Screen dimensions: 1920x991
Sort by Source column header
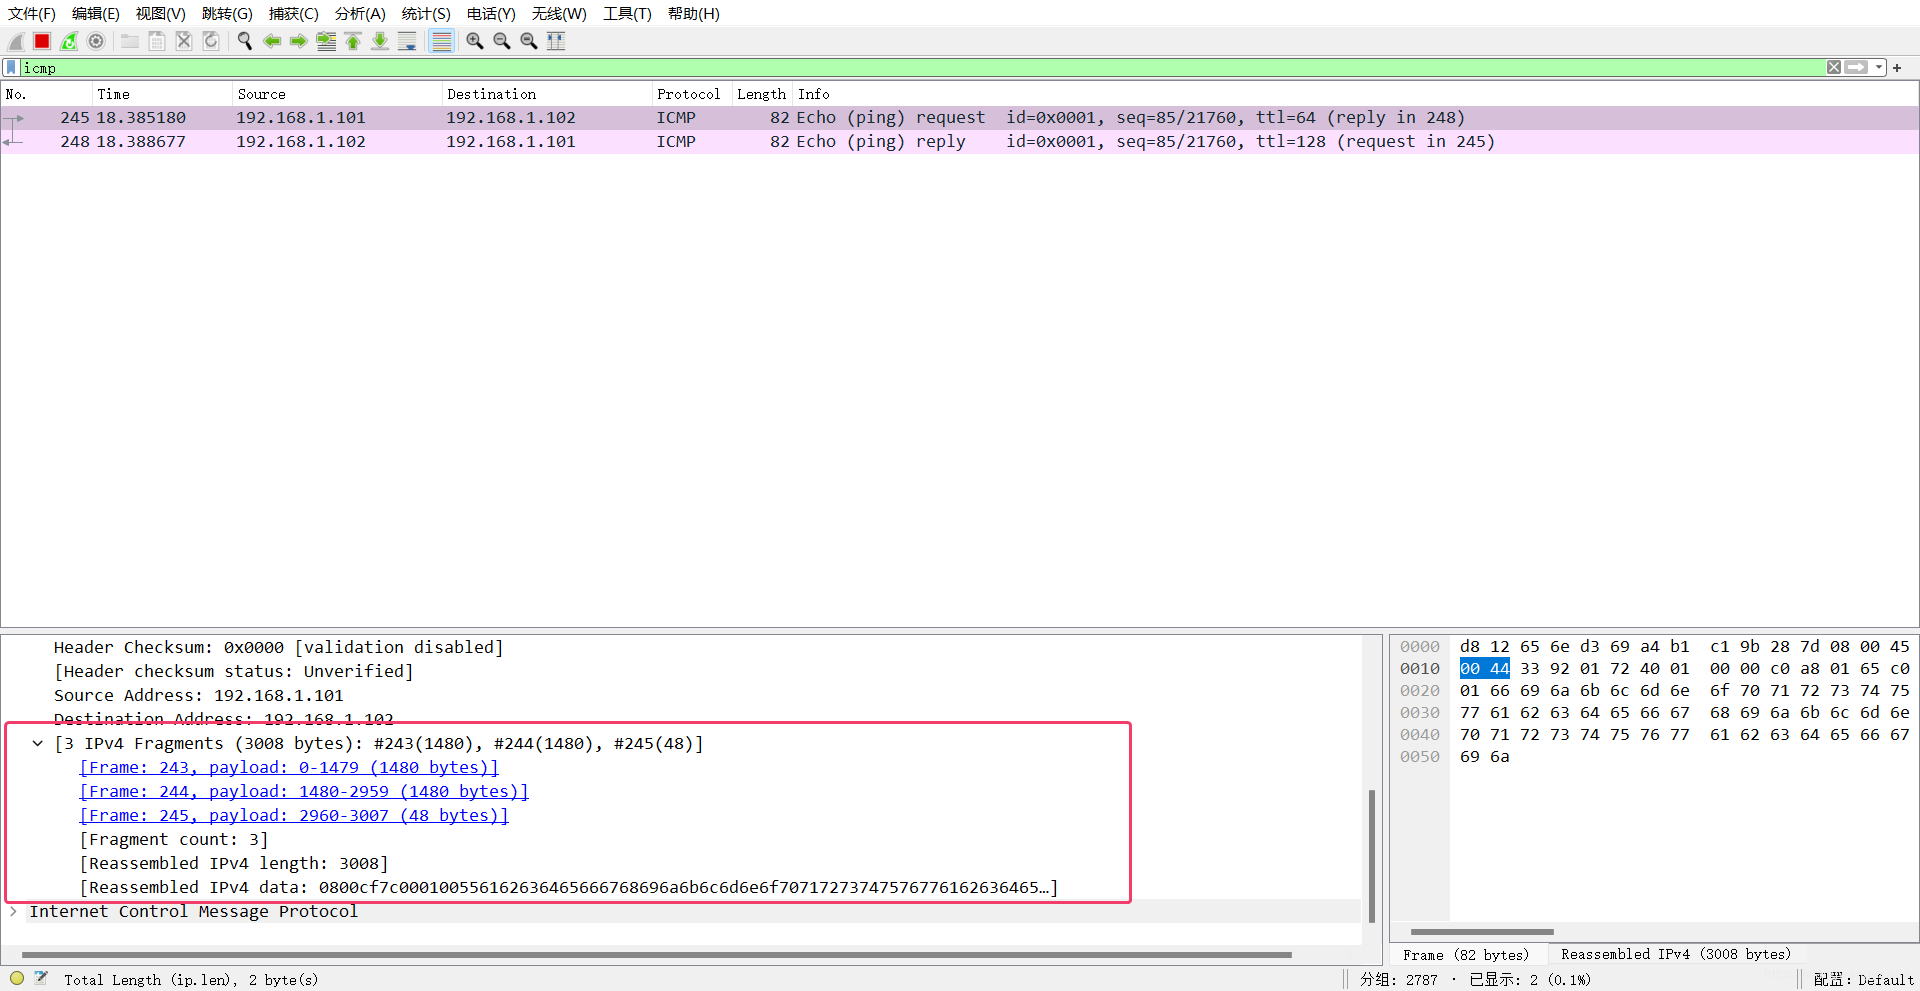pos(337,94)
